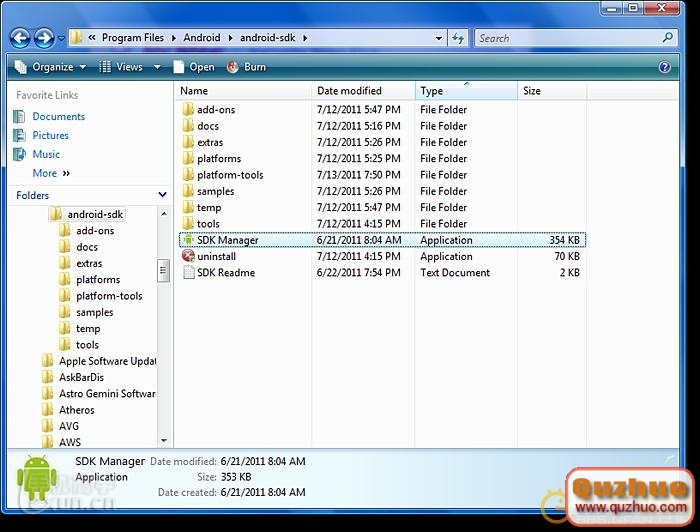Open Pictures favorite link
The width and height of the screenshot is (700, 532).
[x=50, y=135]
